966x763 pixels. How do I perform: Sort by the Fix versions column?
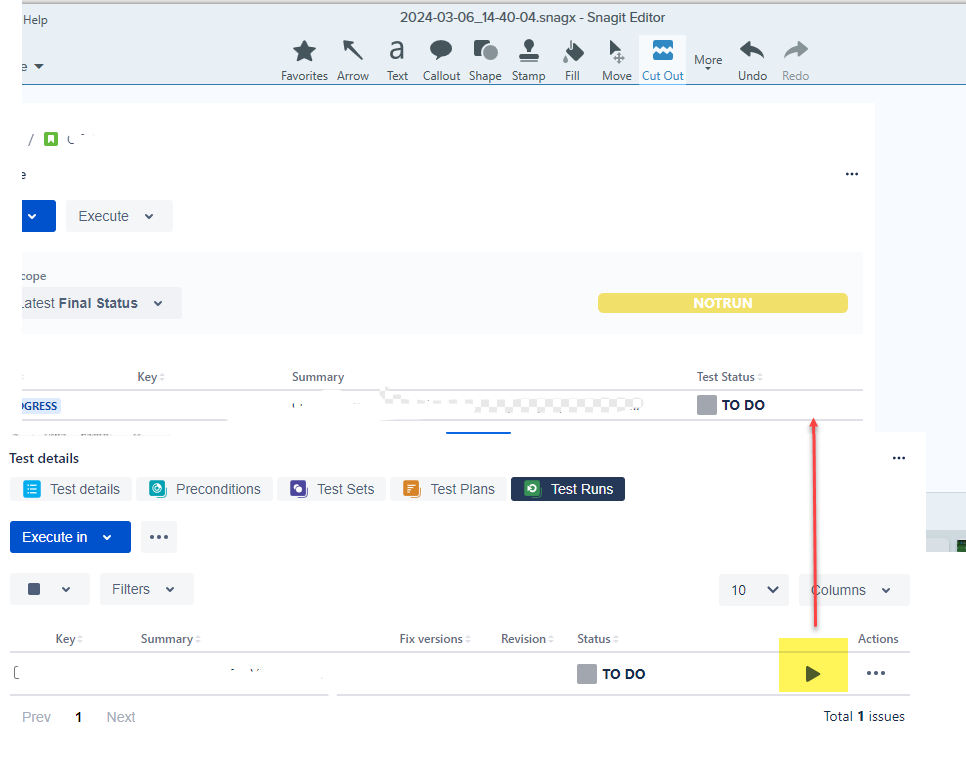tap(435, 639)
